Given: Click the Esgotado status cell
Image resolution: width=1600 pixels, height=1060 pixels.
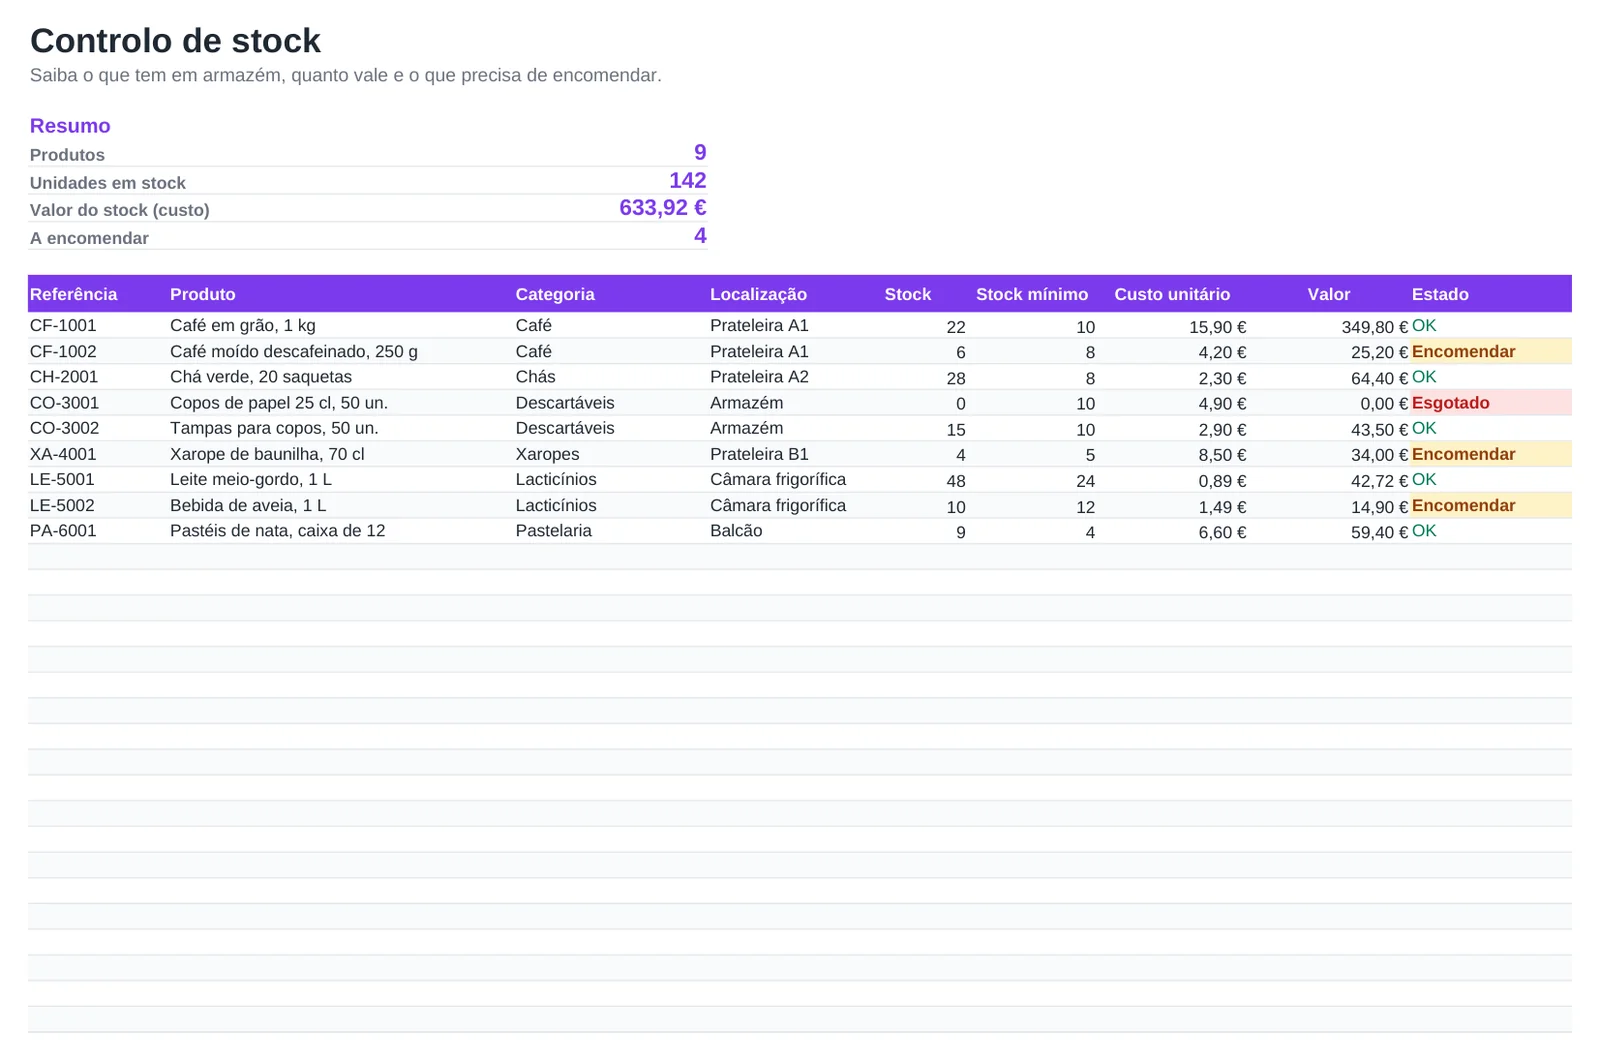Looking at the screenshot, I should (1491, 403).
